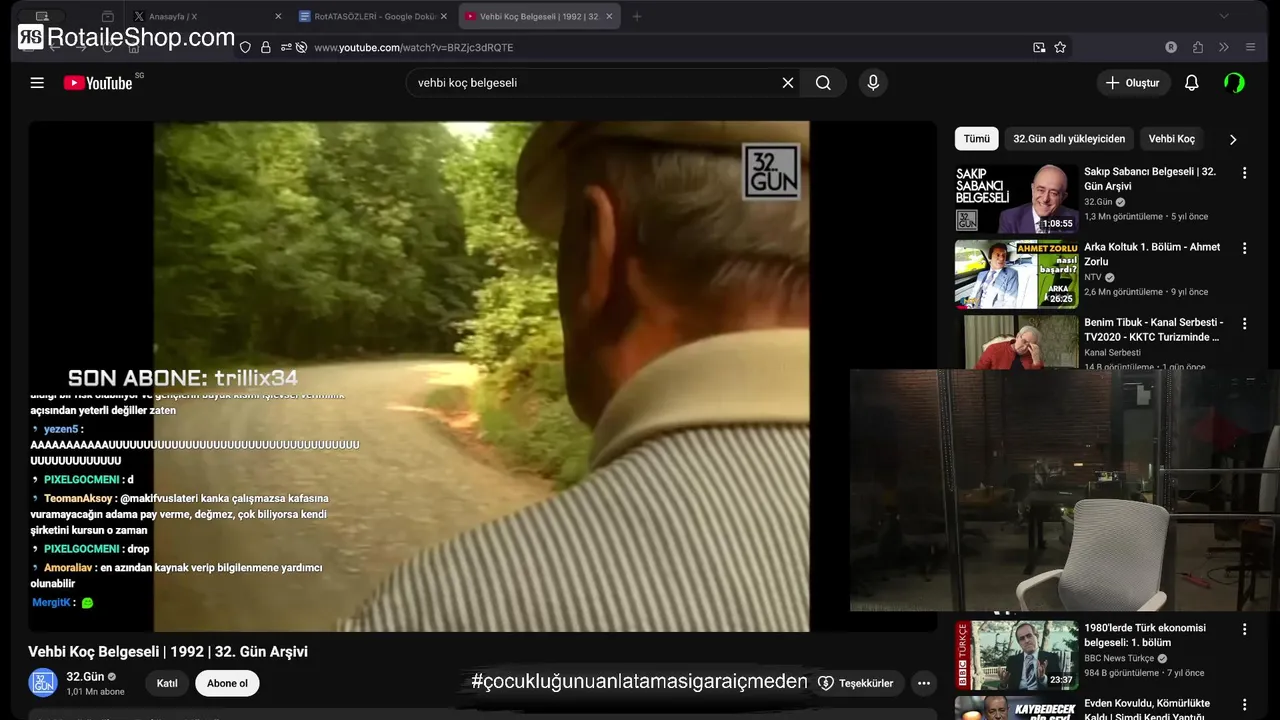Open Kanal Serbesti channel link
Viewport: 1280px width, 720px height.
(x=1112, y=352)
